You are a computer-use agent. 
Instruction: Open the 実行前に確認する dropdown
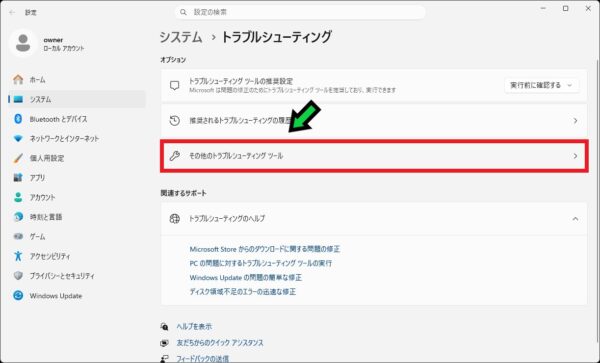point(541,85)
